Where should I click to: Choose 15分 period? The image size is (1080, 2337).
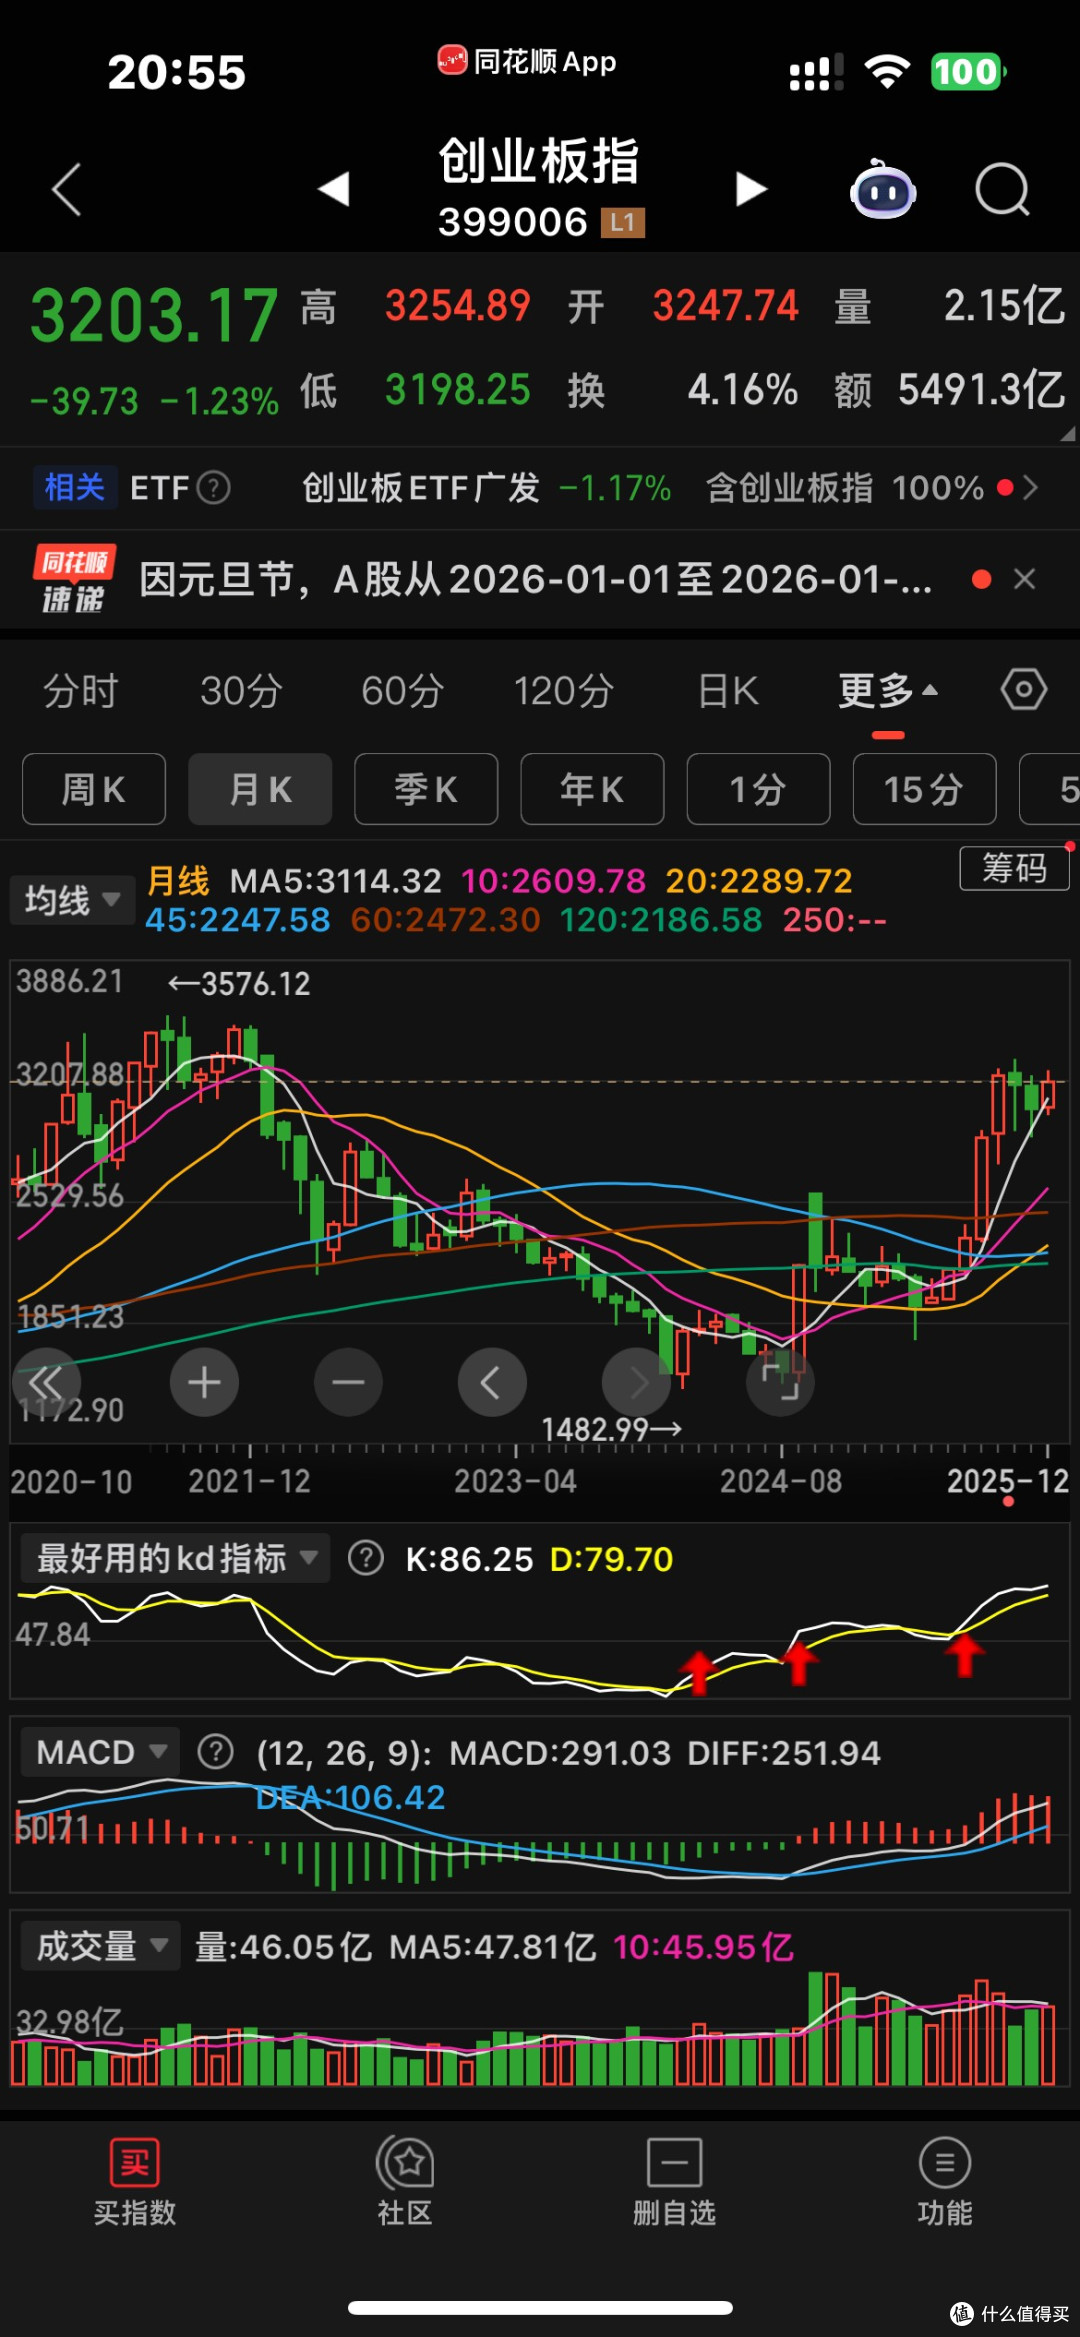(924, 789)
